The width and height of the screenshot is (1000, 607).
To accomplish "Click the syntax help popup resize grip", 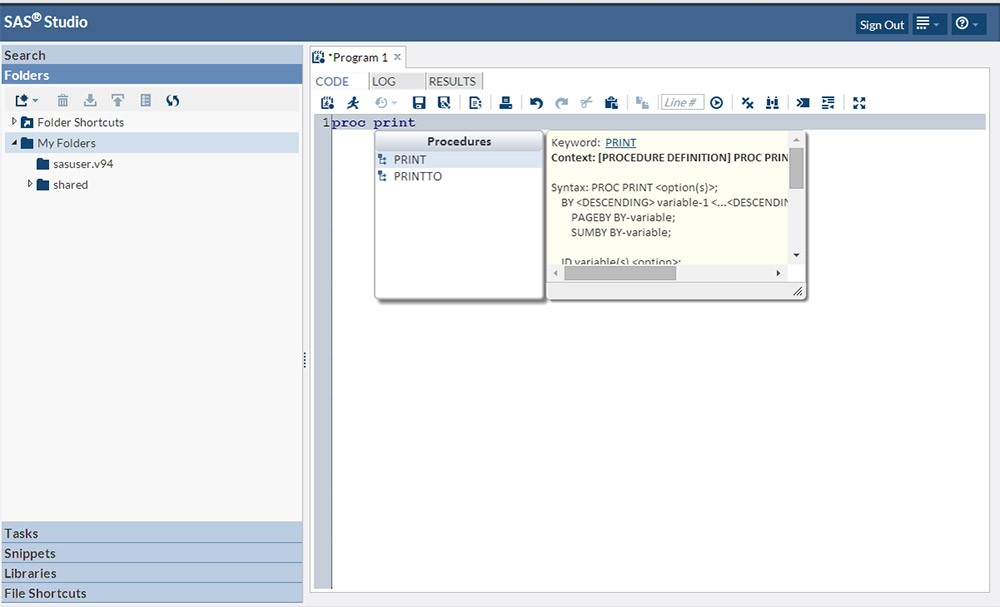I will [x=797, y=291].
